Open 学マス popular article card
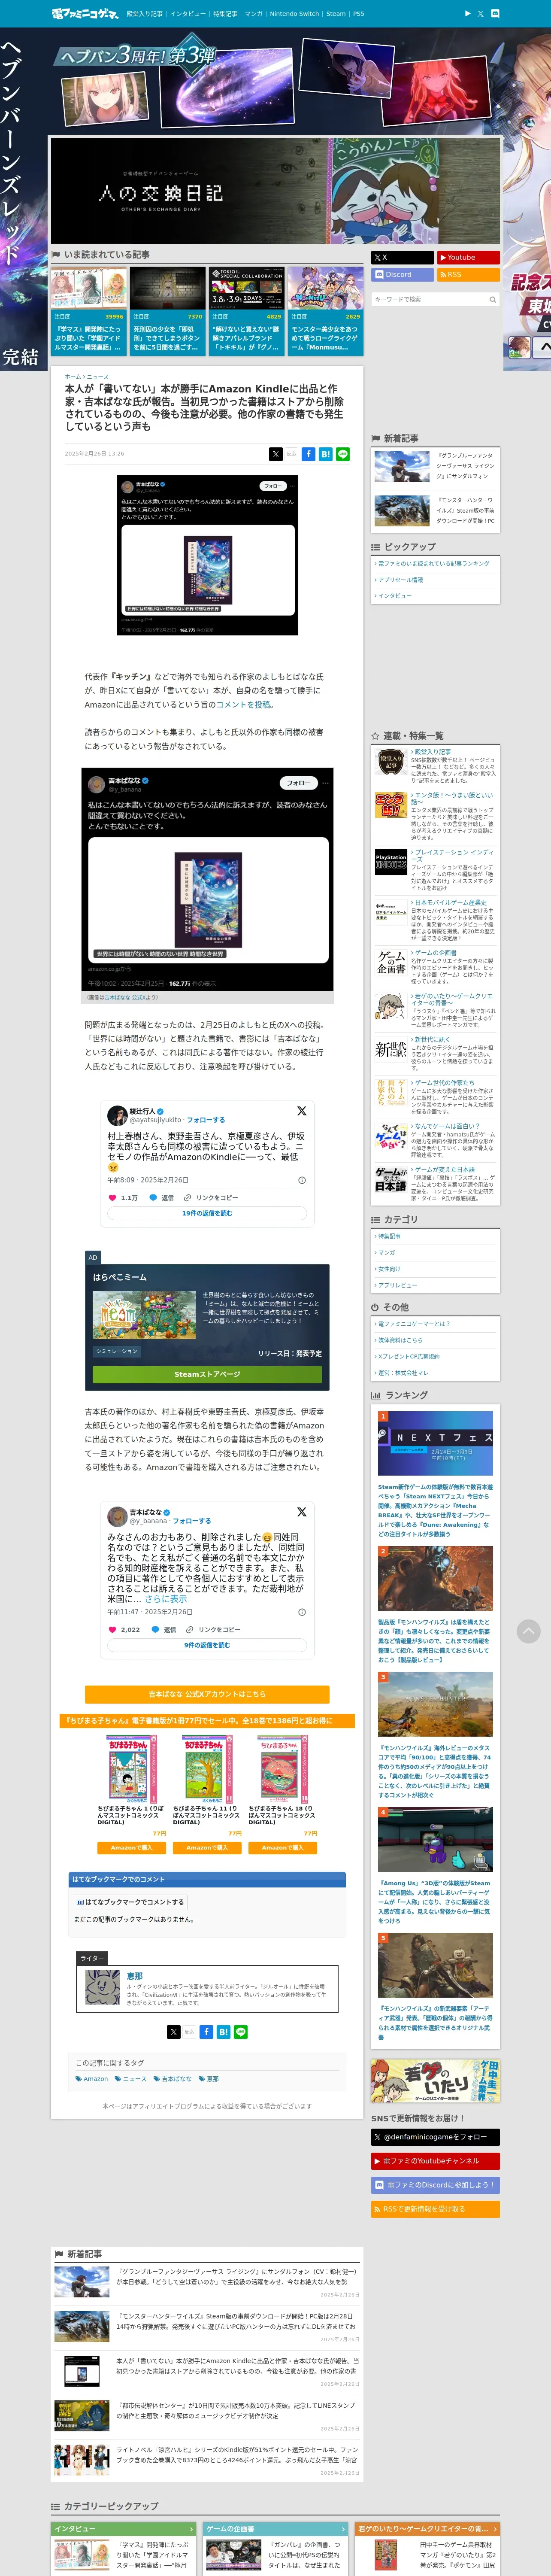Screen dimensions: 551x2576 [x=89, y=310]
